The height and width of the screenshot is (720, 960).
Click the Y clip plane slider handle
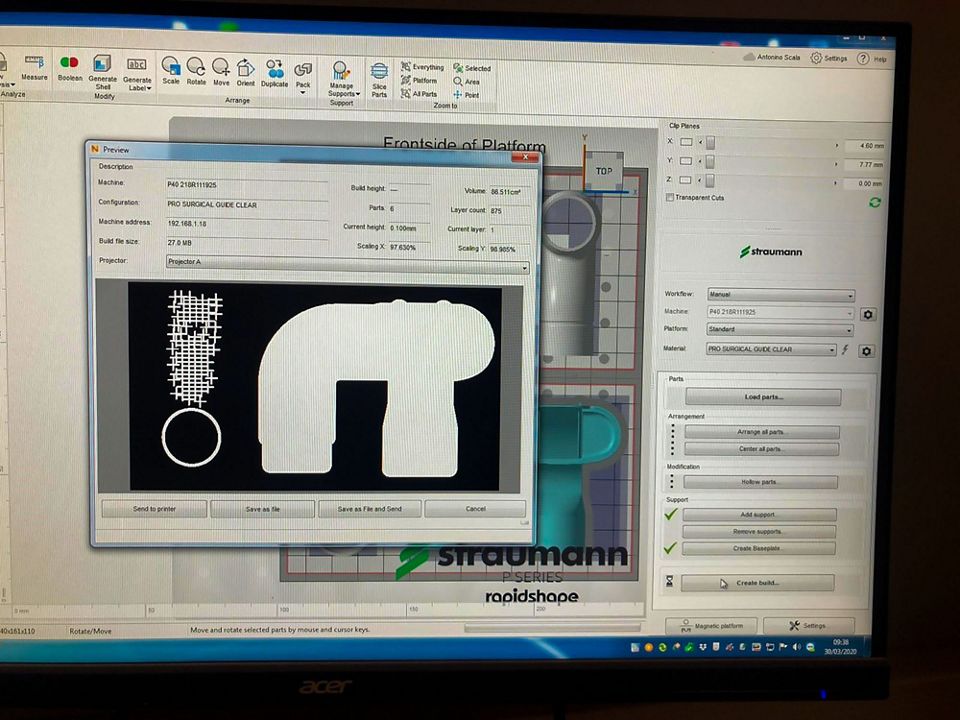click(710, 162)
